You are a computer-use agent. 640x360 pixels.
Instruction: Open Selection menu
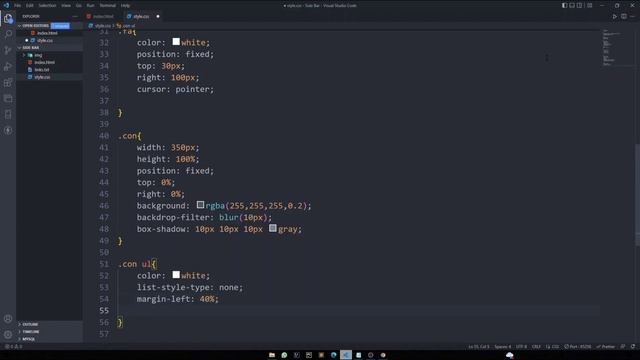tap(47, 6)
